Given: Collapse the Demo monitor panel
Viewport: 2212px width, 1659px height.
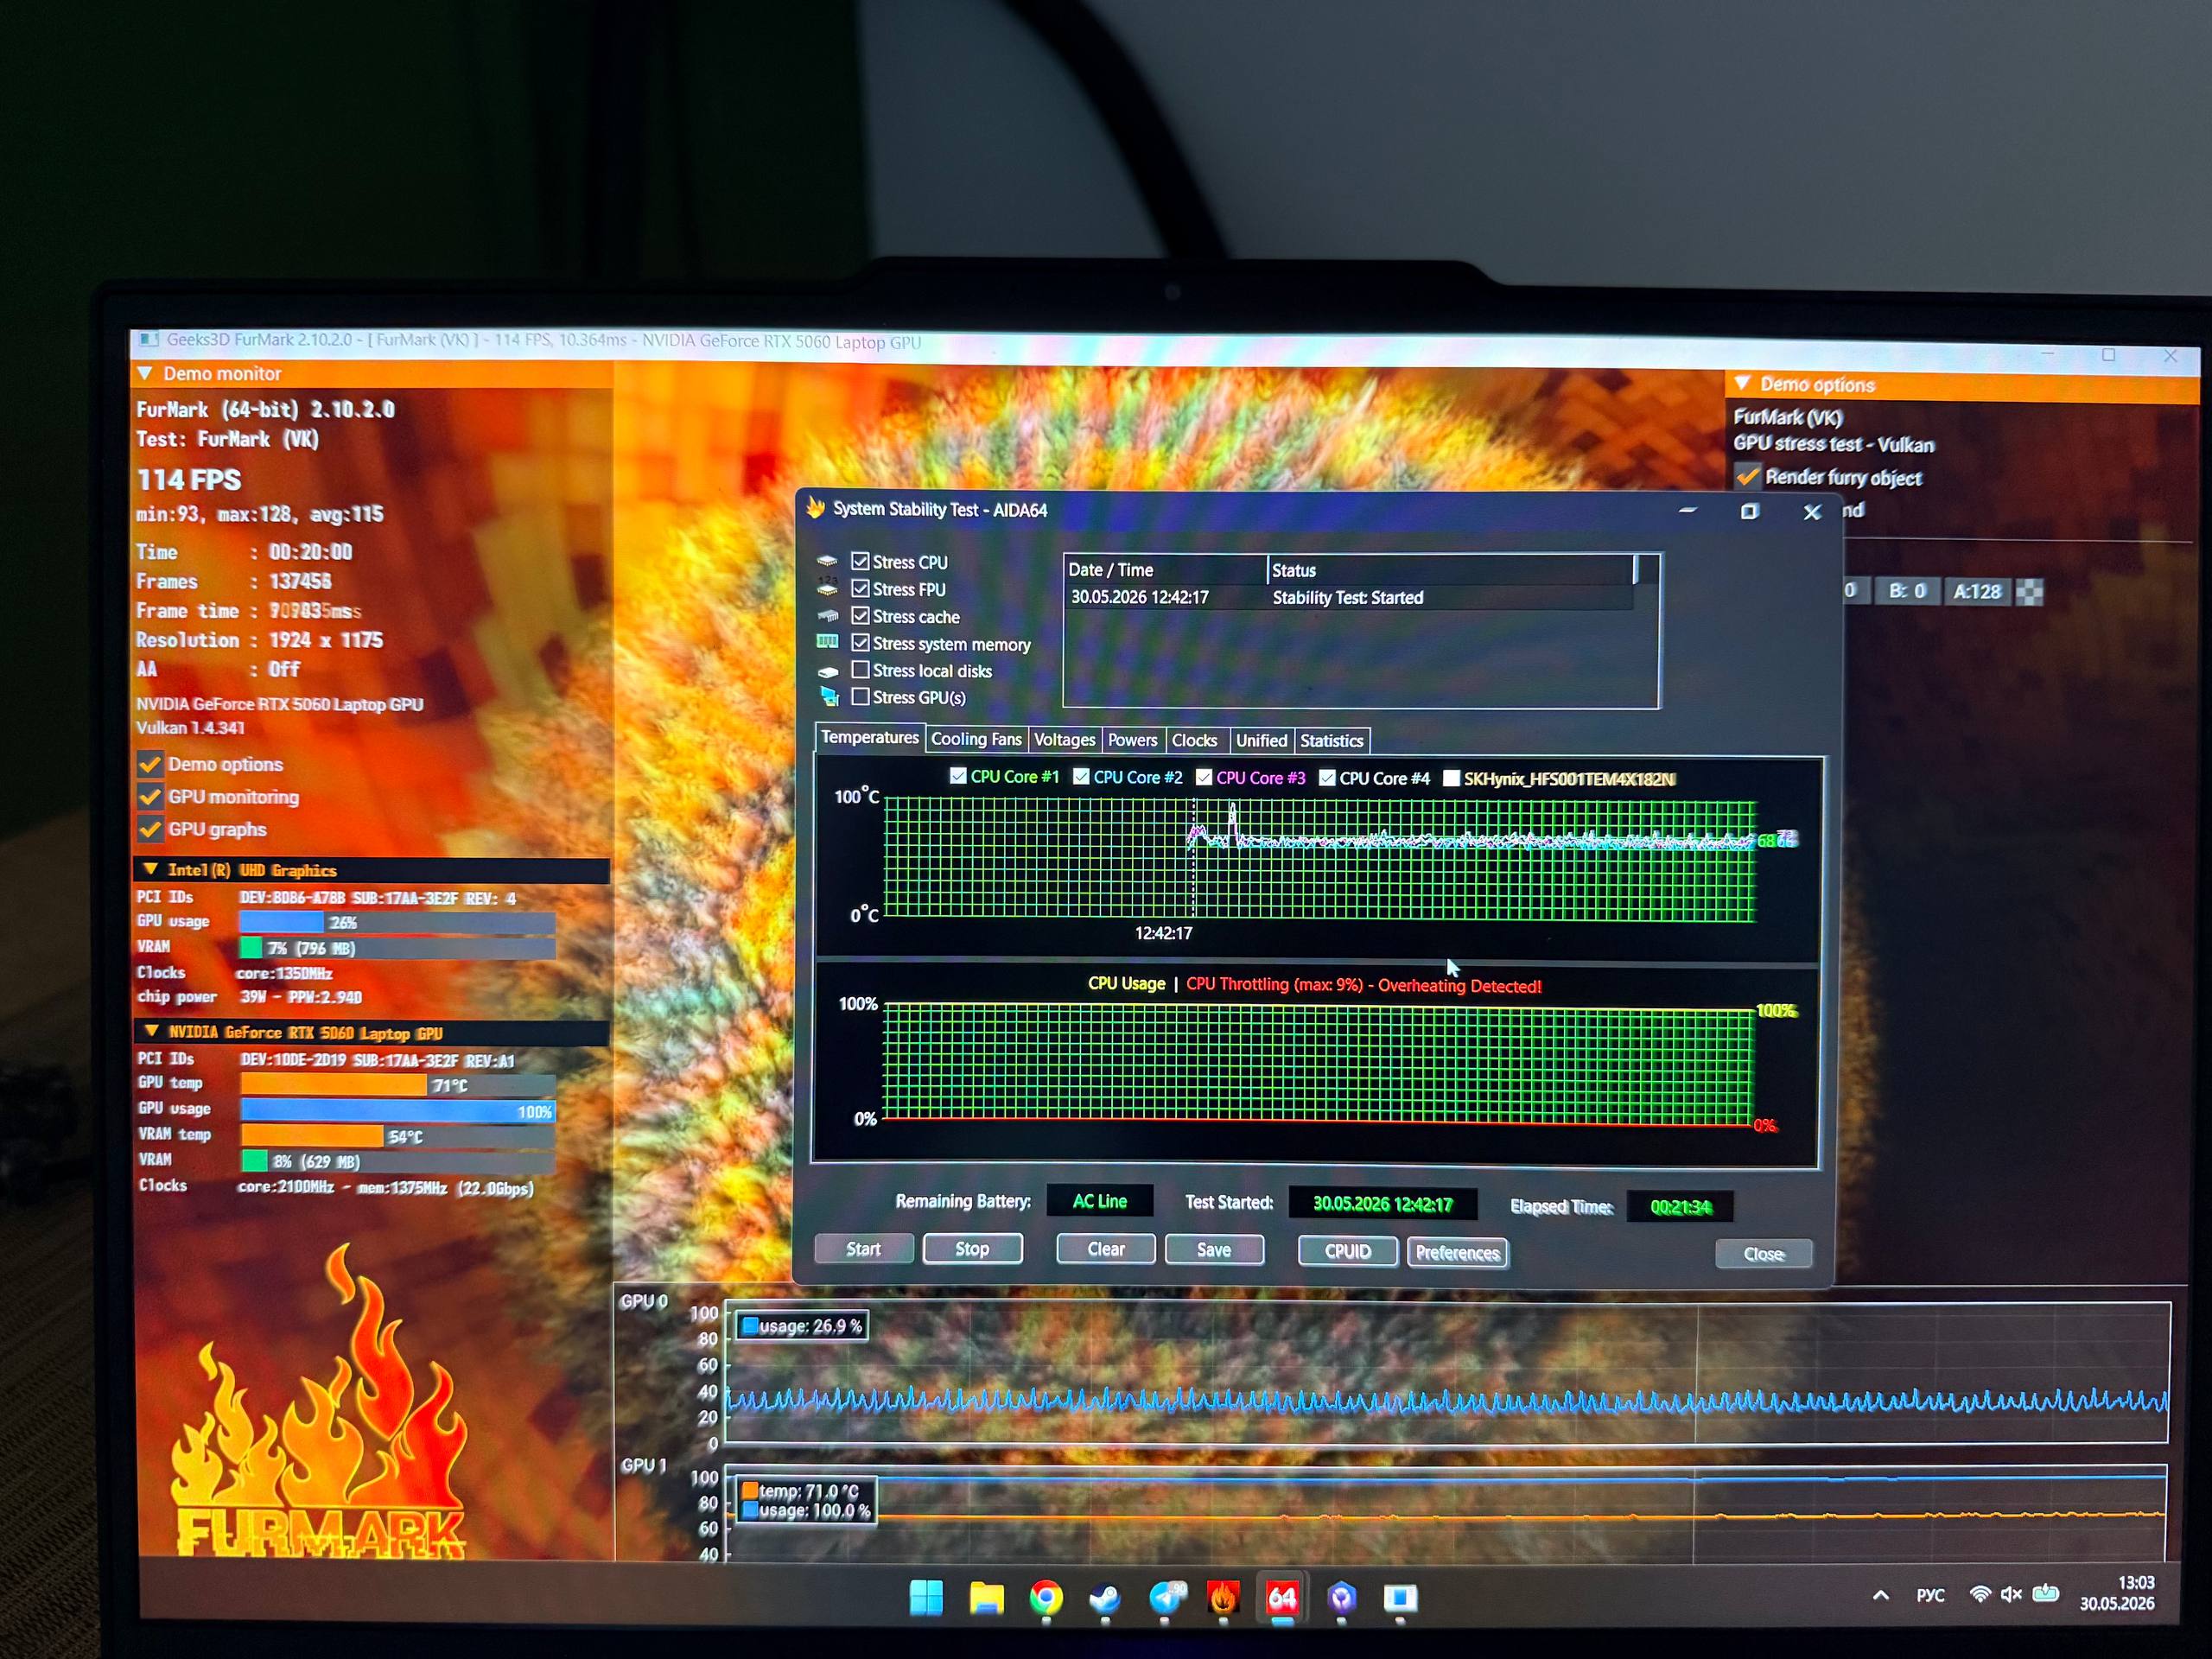Looking at the screenshot, I should coord(145,373).
